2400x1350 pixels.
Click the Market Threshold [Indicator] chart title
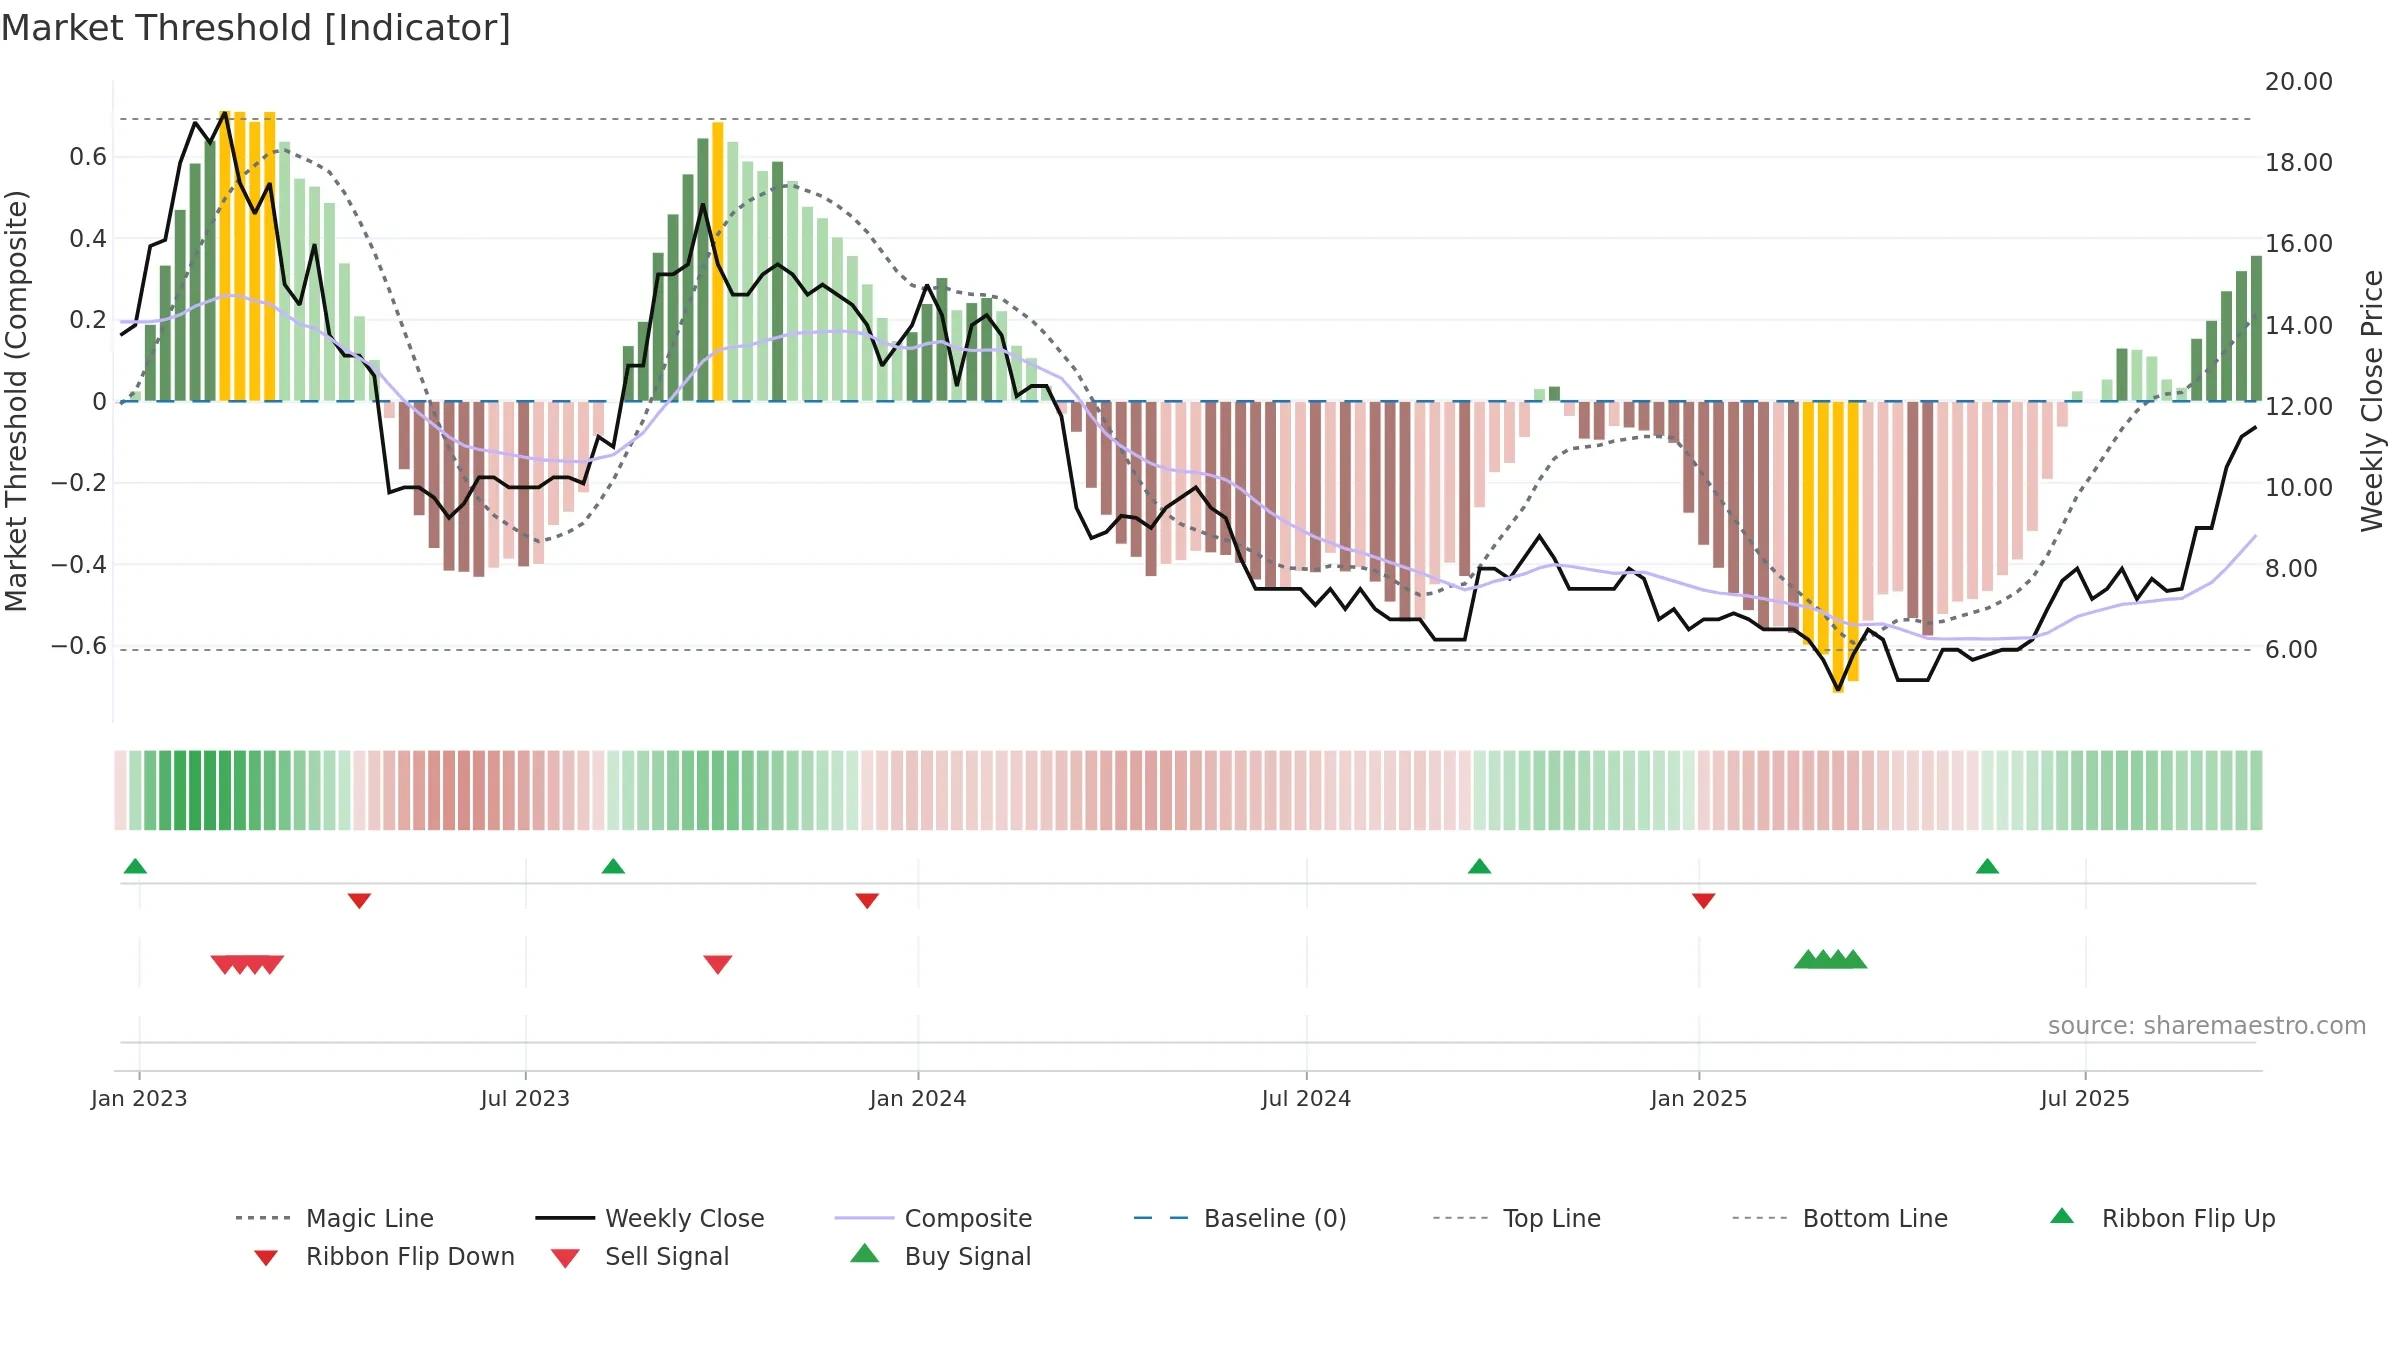256,28
